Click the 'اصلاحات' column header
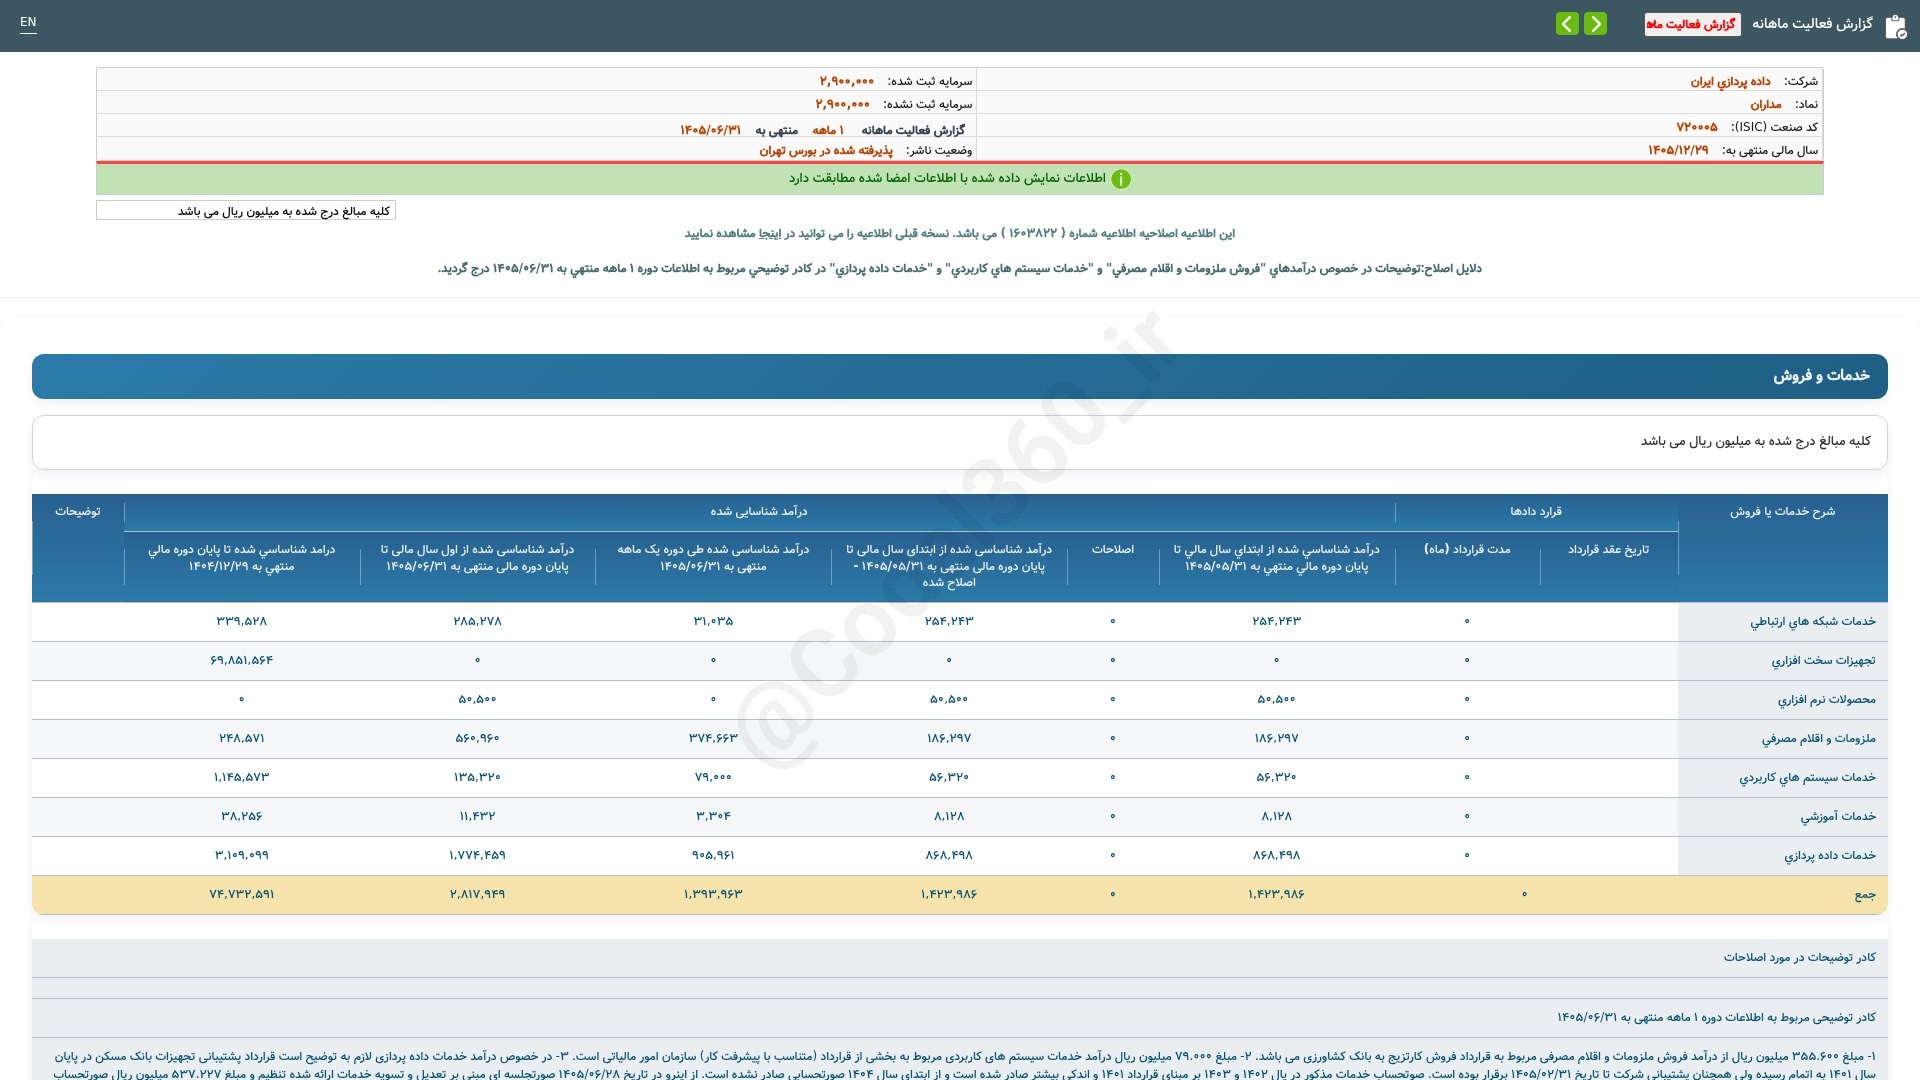 pos(1112,549)
